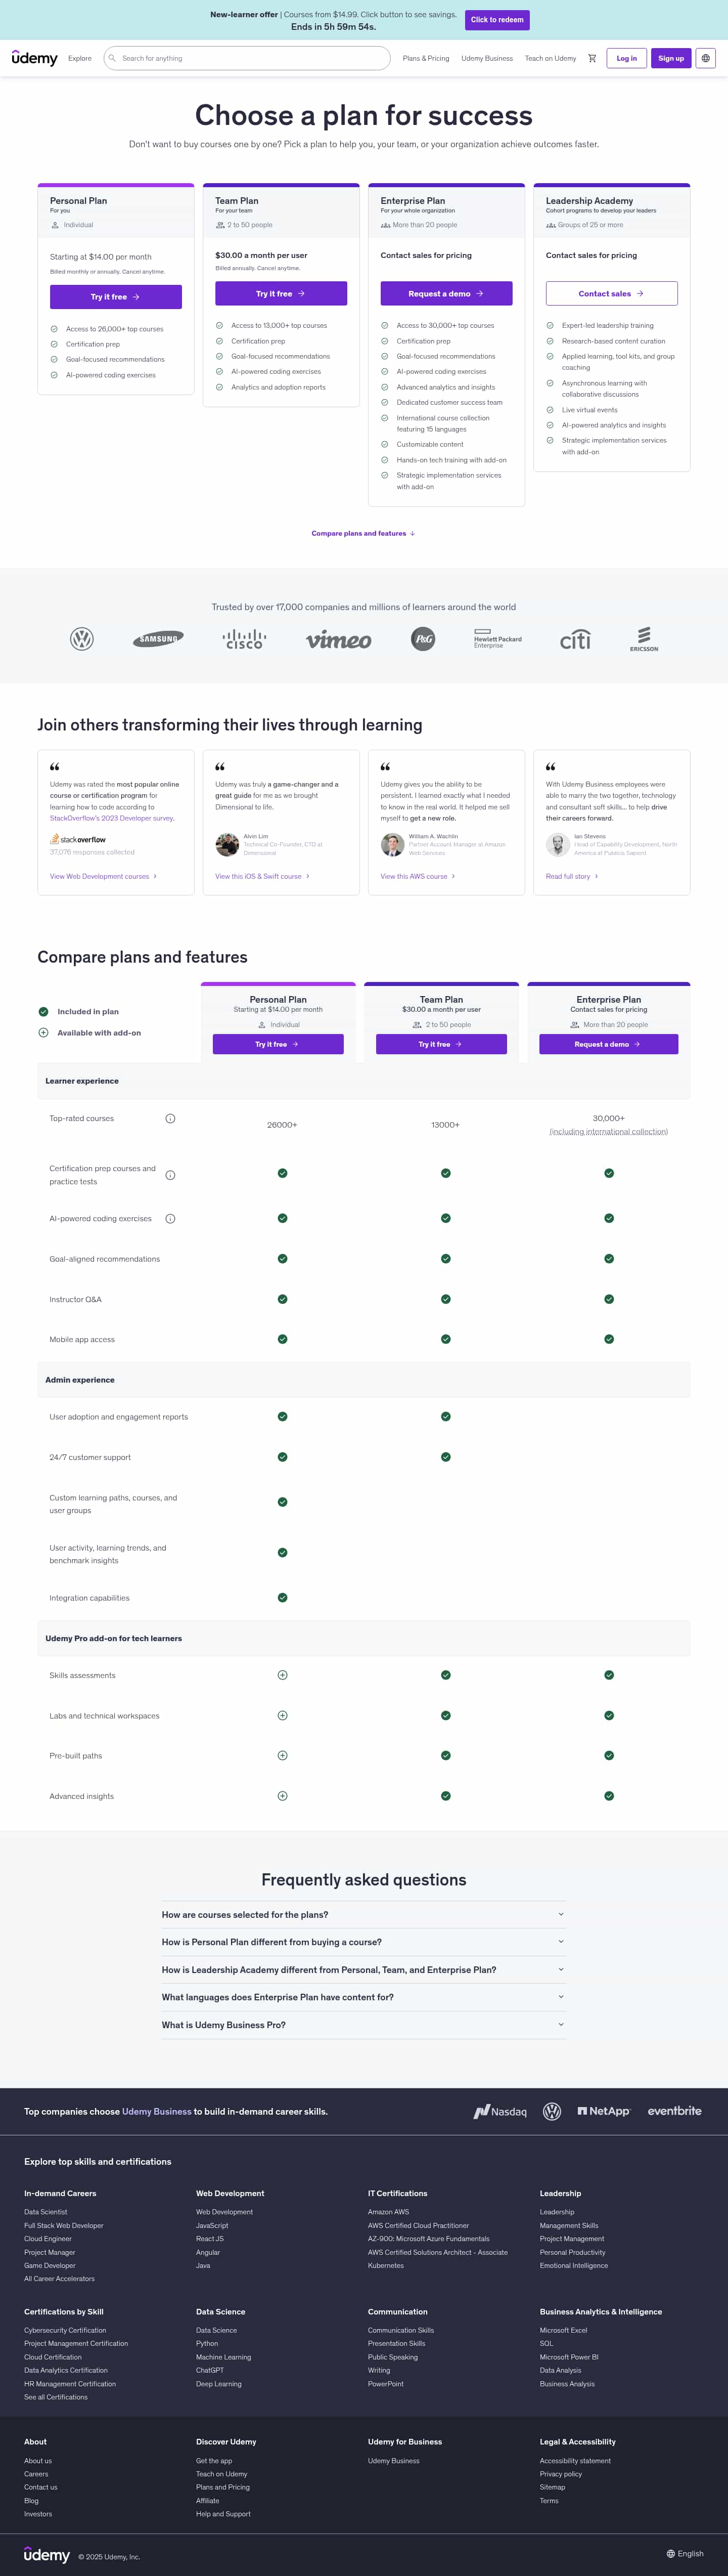Click the Vimeo company logo

click(x=338, y=640)
